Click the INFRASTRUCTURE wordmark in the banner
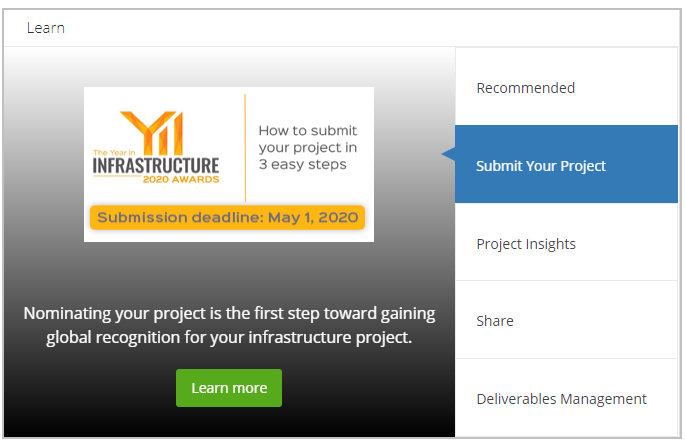 click(155, 164)
